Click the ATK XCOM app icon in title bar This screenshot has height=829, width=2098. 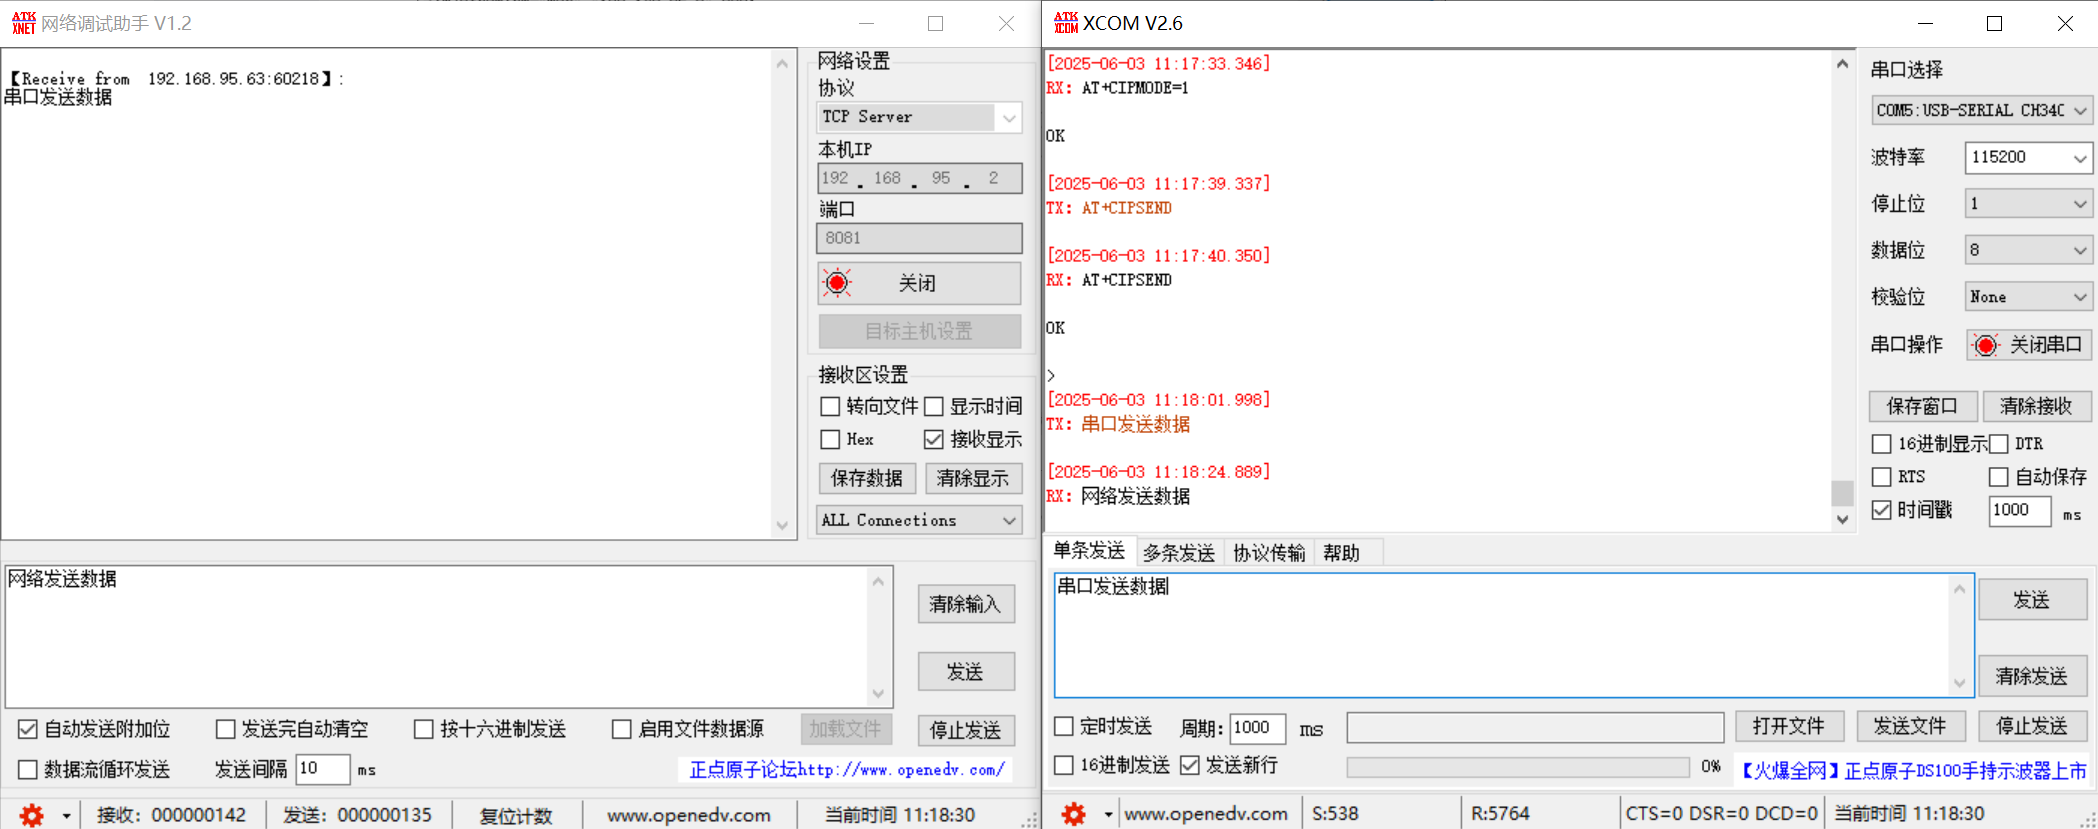1066,22
